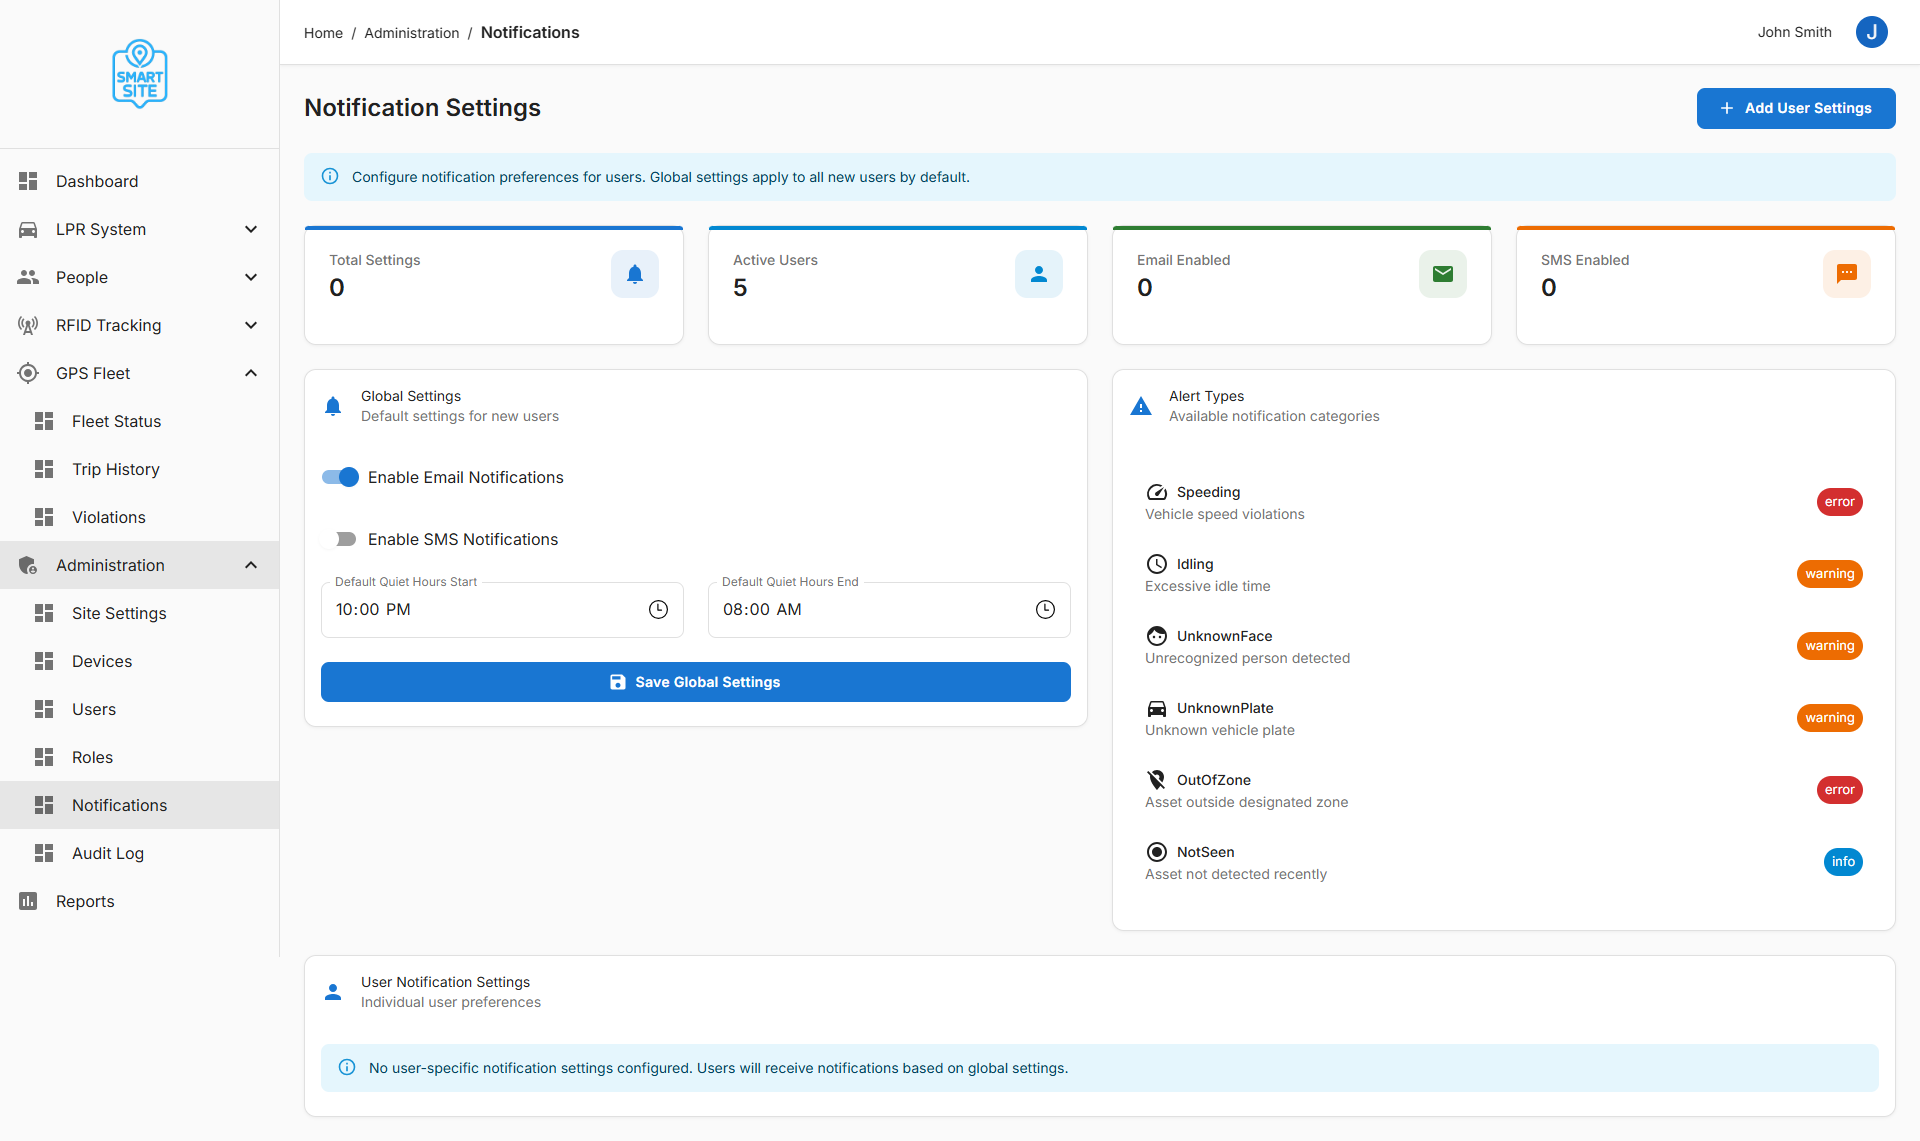Click the Speeding alert speedometer icon
Screen dimensions: 1920x1141
coord(1157,492)
